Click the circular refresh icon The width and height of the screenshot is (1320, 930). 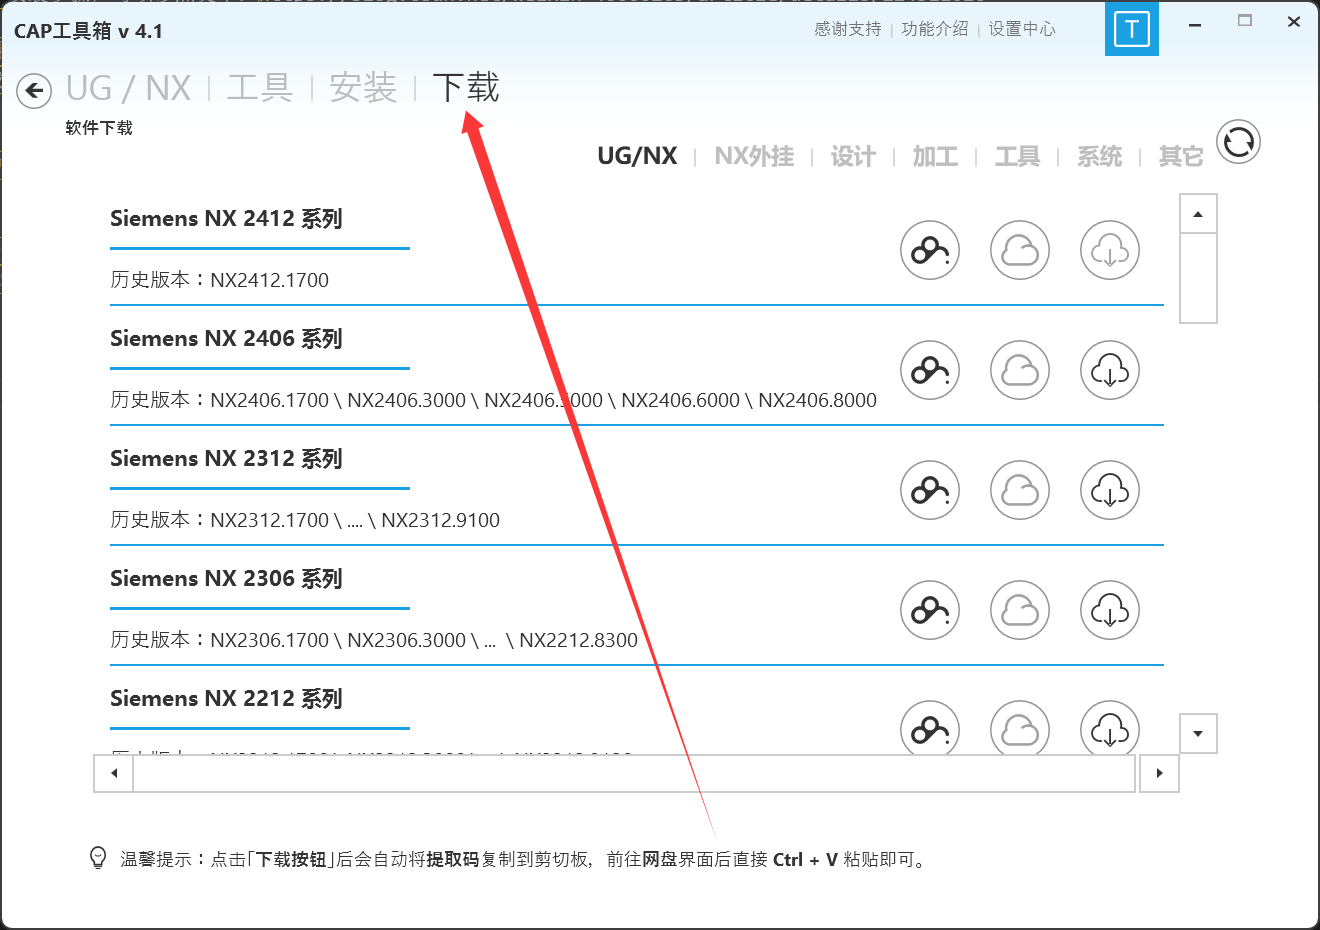point(1238,142)
